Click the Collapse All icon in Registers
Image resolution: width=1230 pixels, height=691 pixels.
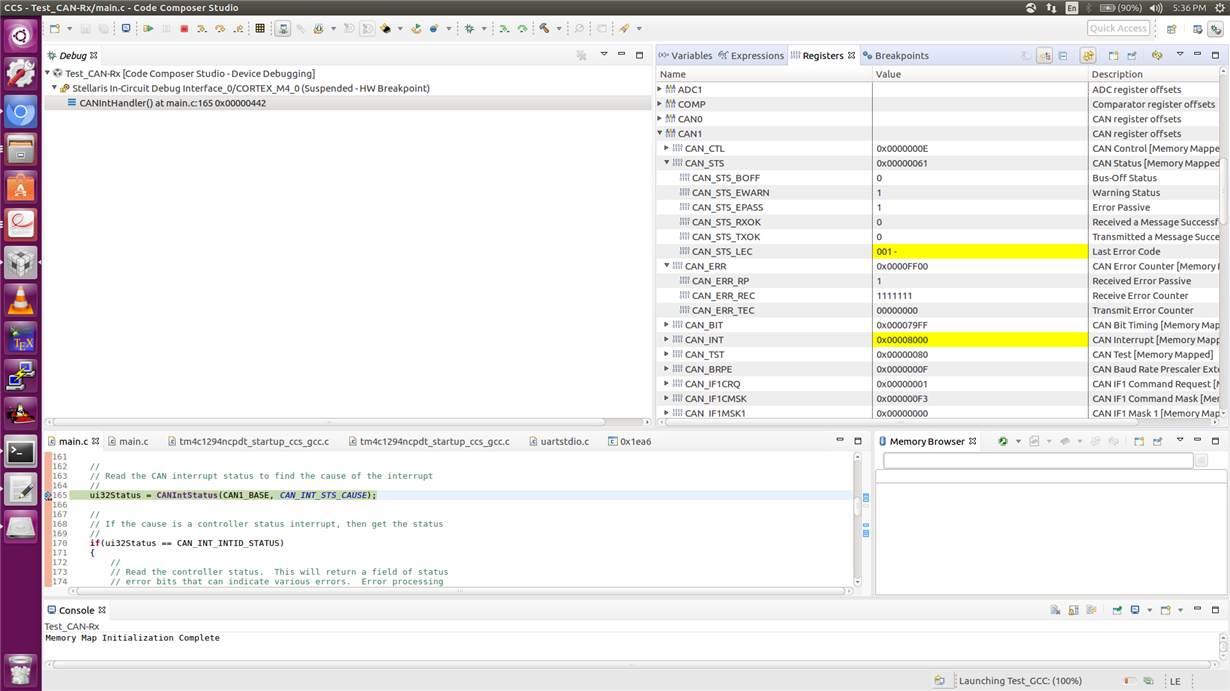tap(1063, 56)
